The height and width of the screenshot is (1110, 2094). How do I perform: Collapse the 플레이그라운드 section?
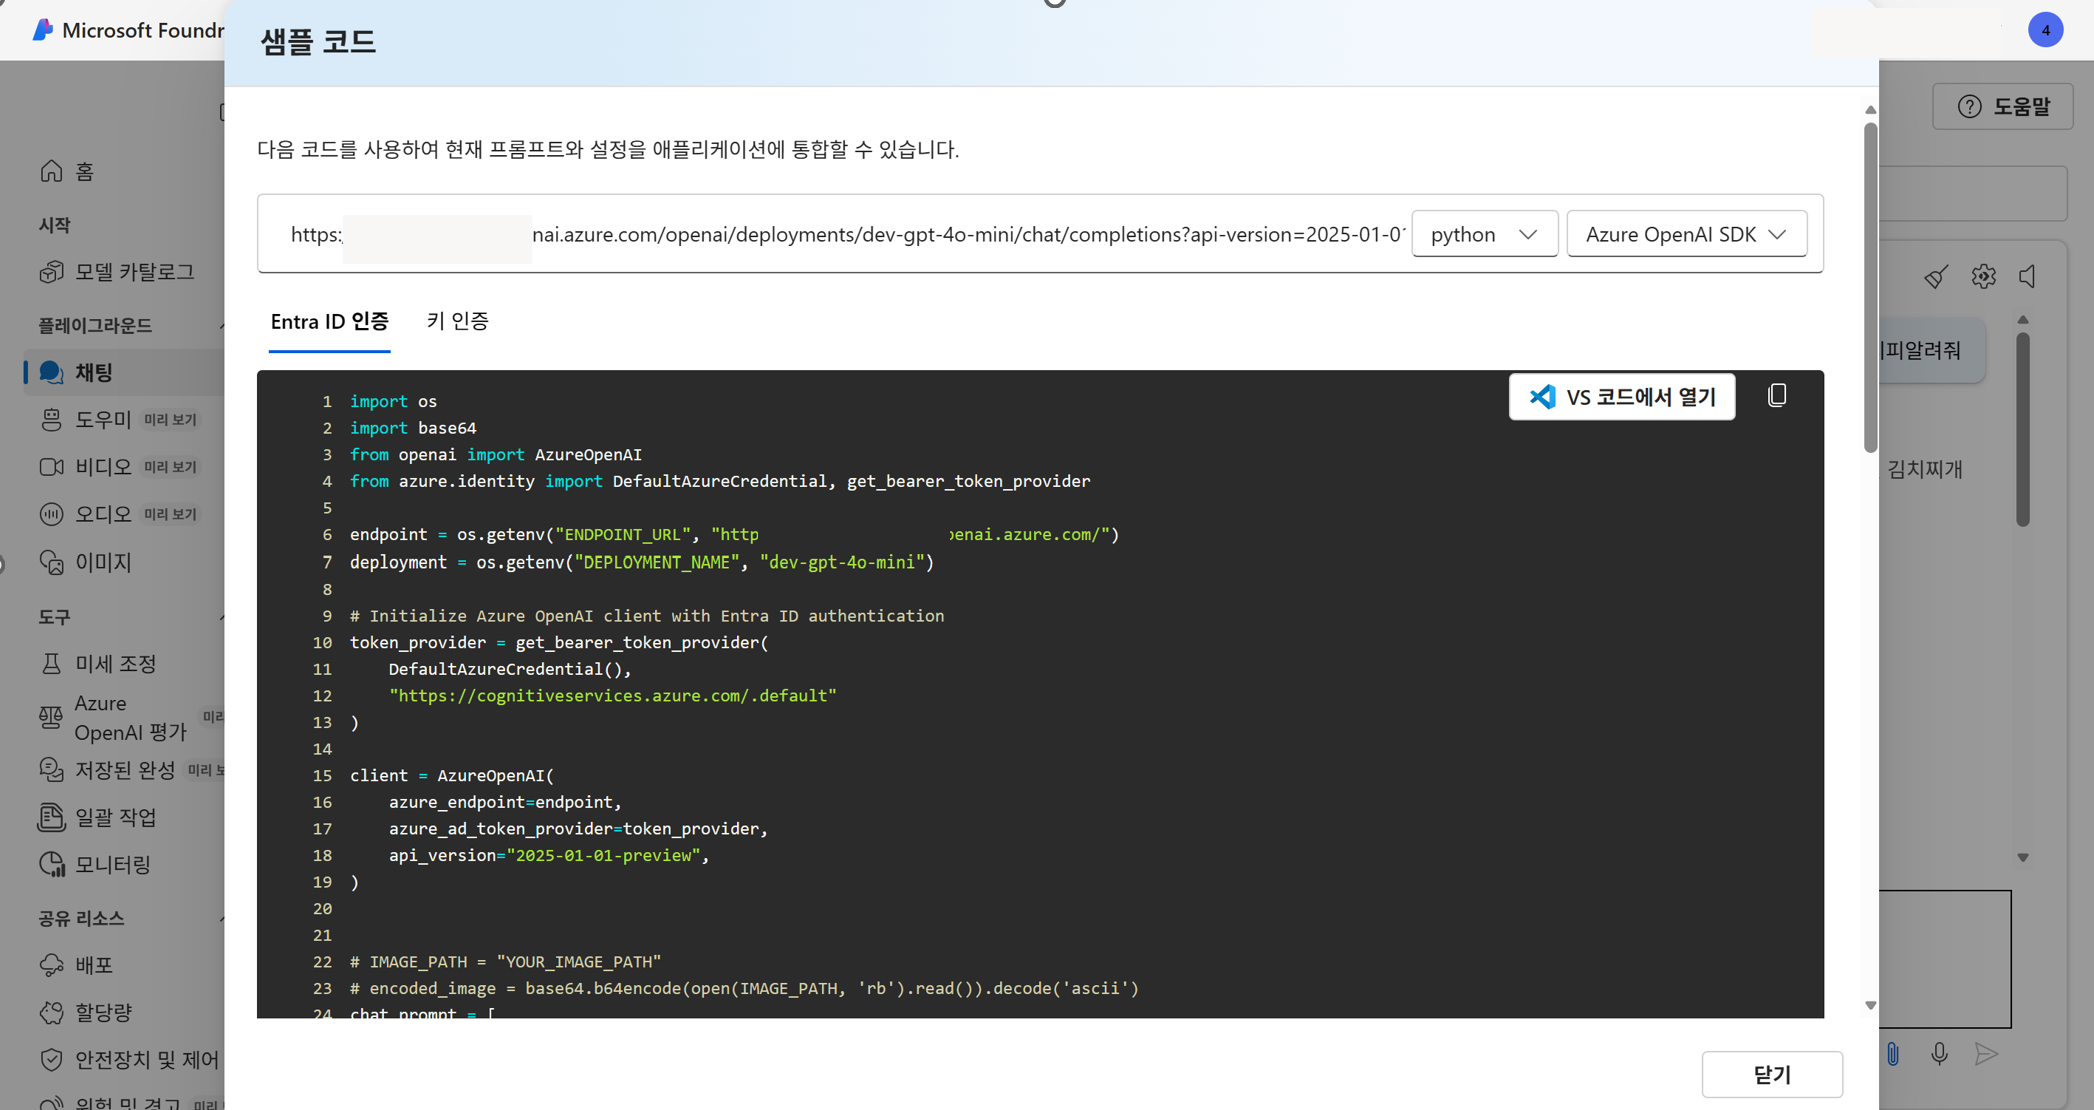220,326
